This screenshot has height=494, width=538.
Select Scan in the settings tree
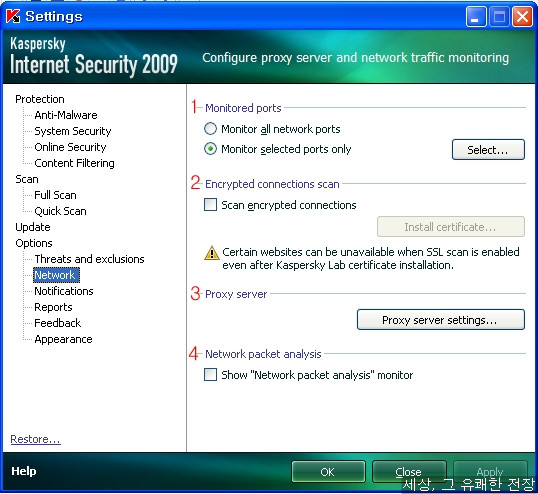27,179
